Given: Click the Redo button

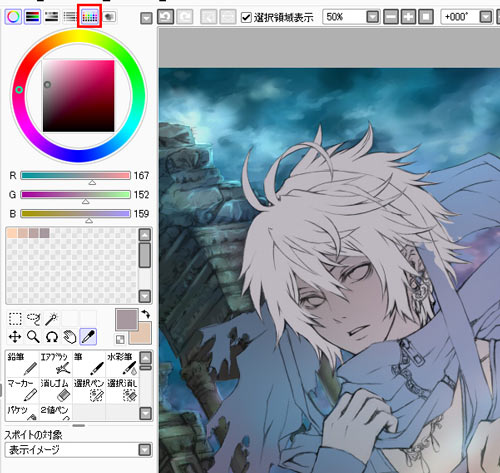Looking at the screenshot, I should tap(185, 17).
